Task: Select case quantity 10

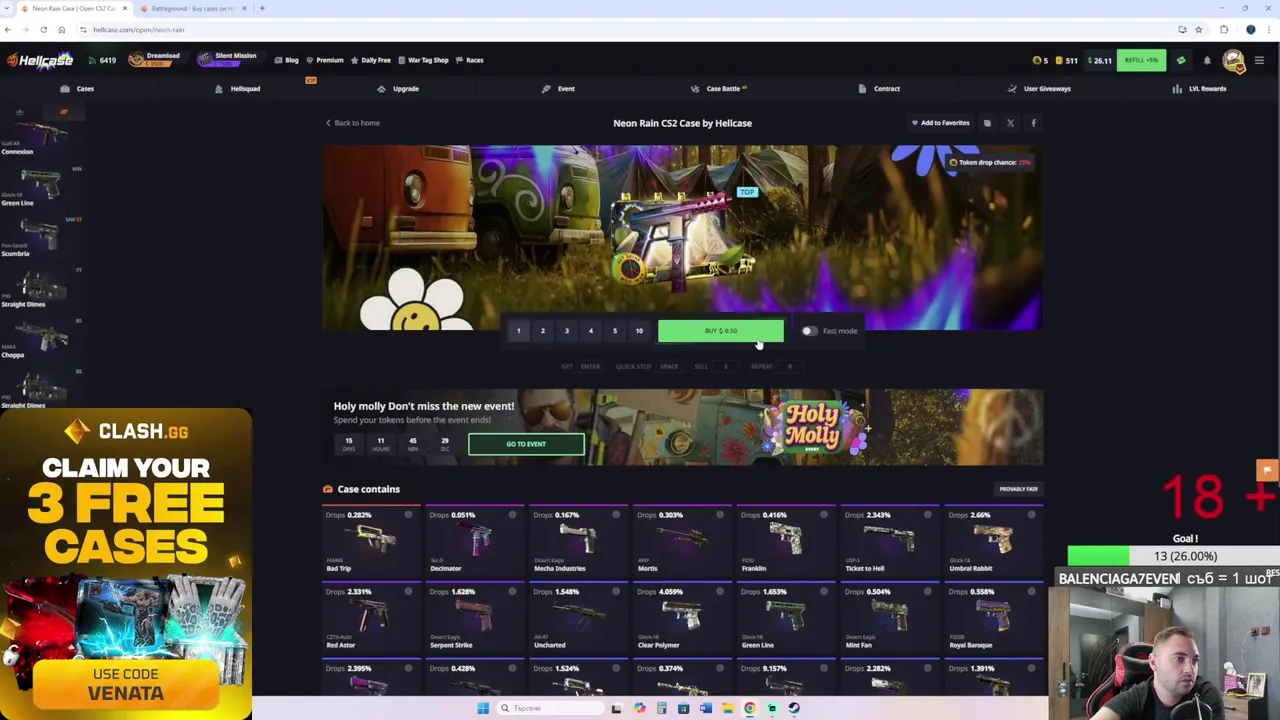Action: (x=639, y=331)
